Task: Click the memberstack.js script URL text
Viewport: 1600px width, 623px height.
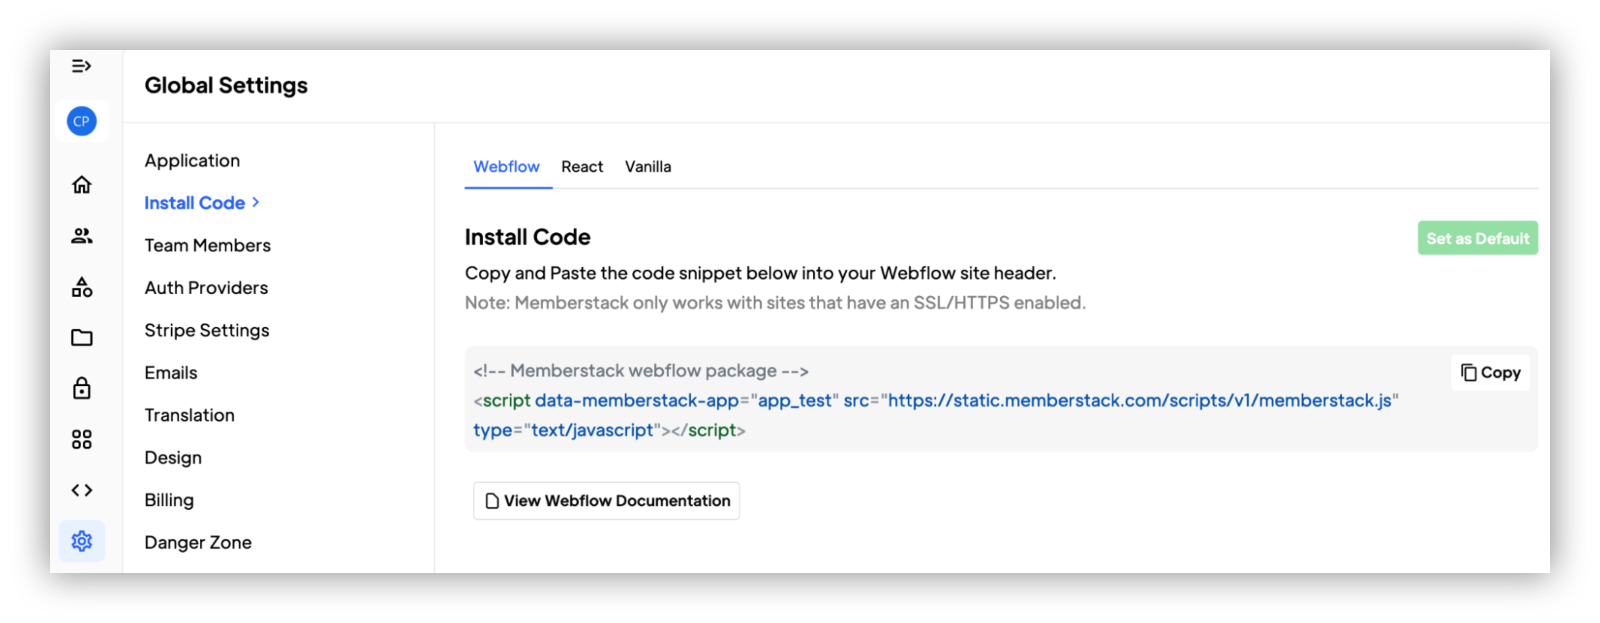Action: tap(1140, 400)
